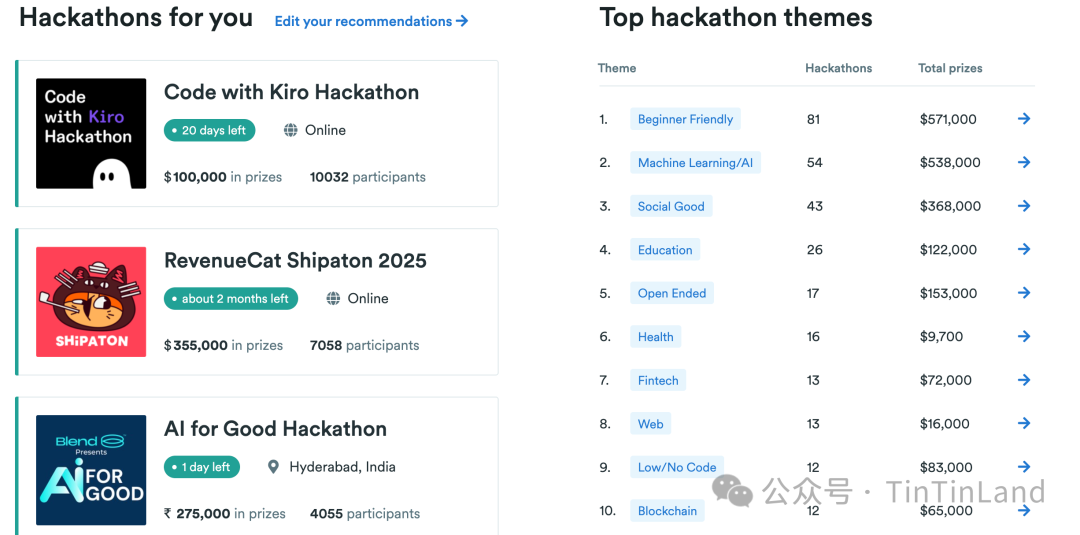Click arrow icon in Fintech row

1024,380
